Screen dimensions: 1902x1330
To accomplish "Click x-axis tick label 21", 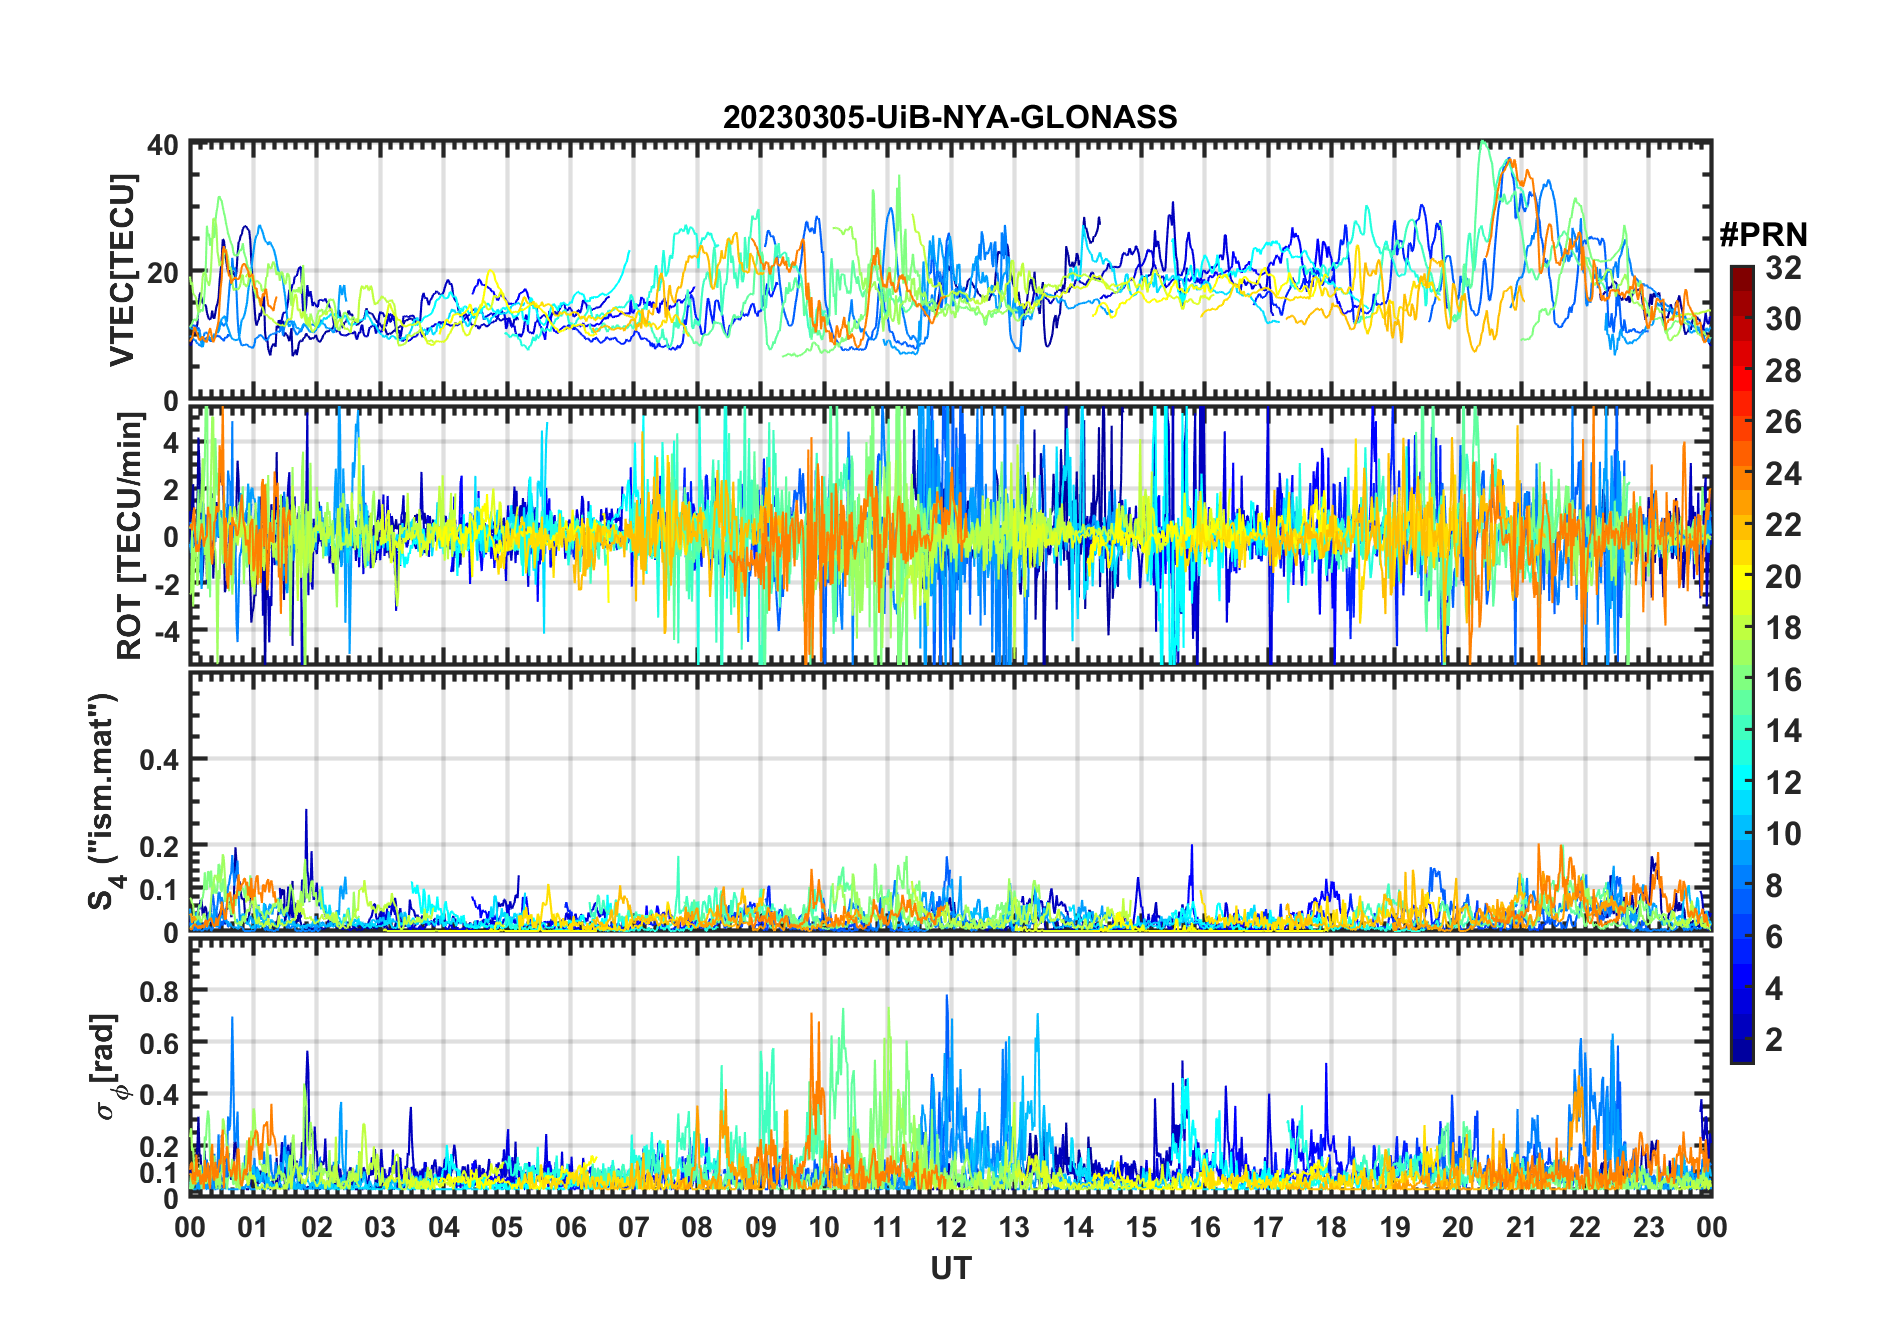I will tap(1521, 1227).
